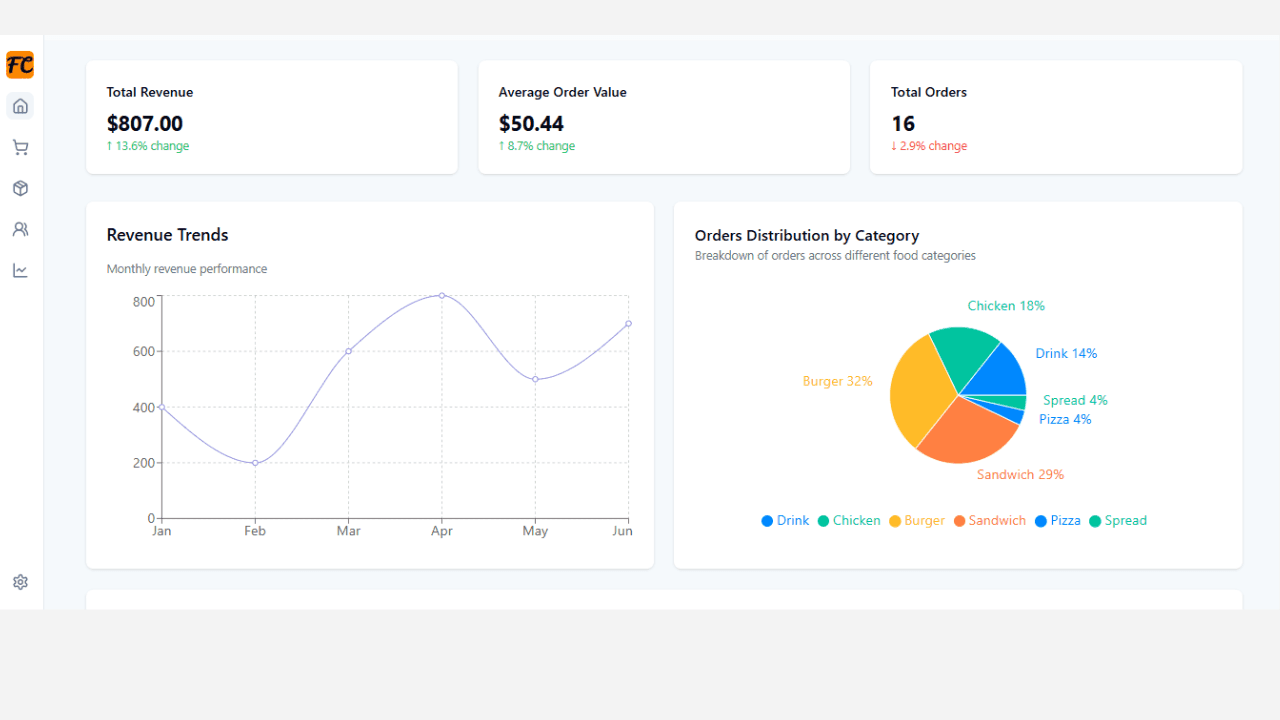Viewport: 1280px width, 720px height.
Task: Open the products box icon
Action: tap(20, 188)
